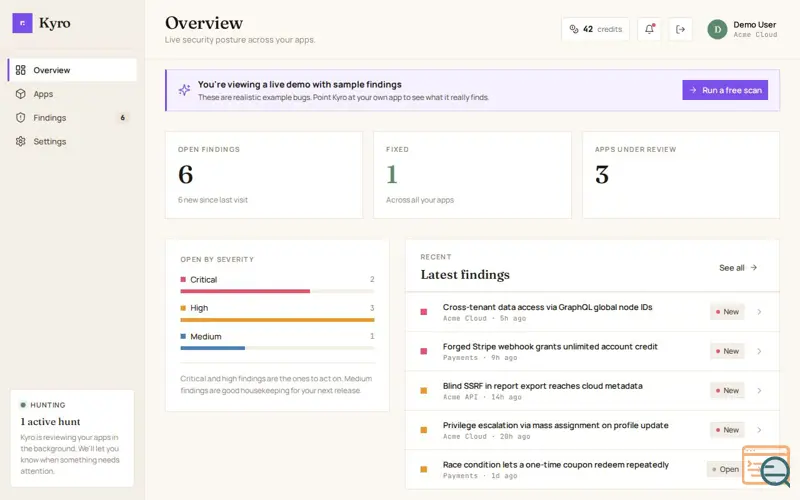Open the Fixed card showing 1

[472, 175]
